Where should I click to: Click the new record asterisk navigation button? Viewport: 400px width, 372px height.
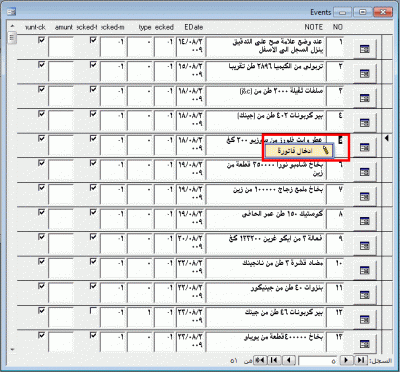coord(260,360)
